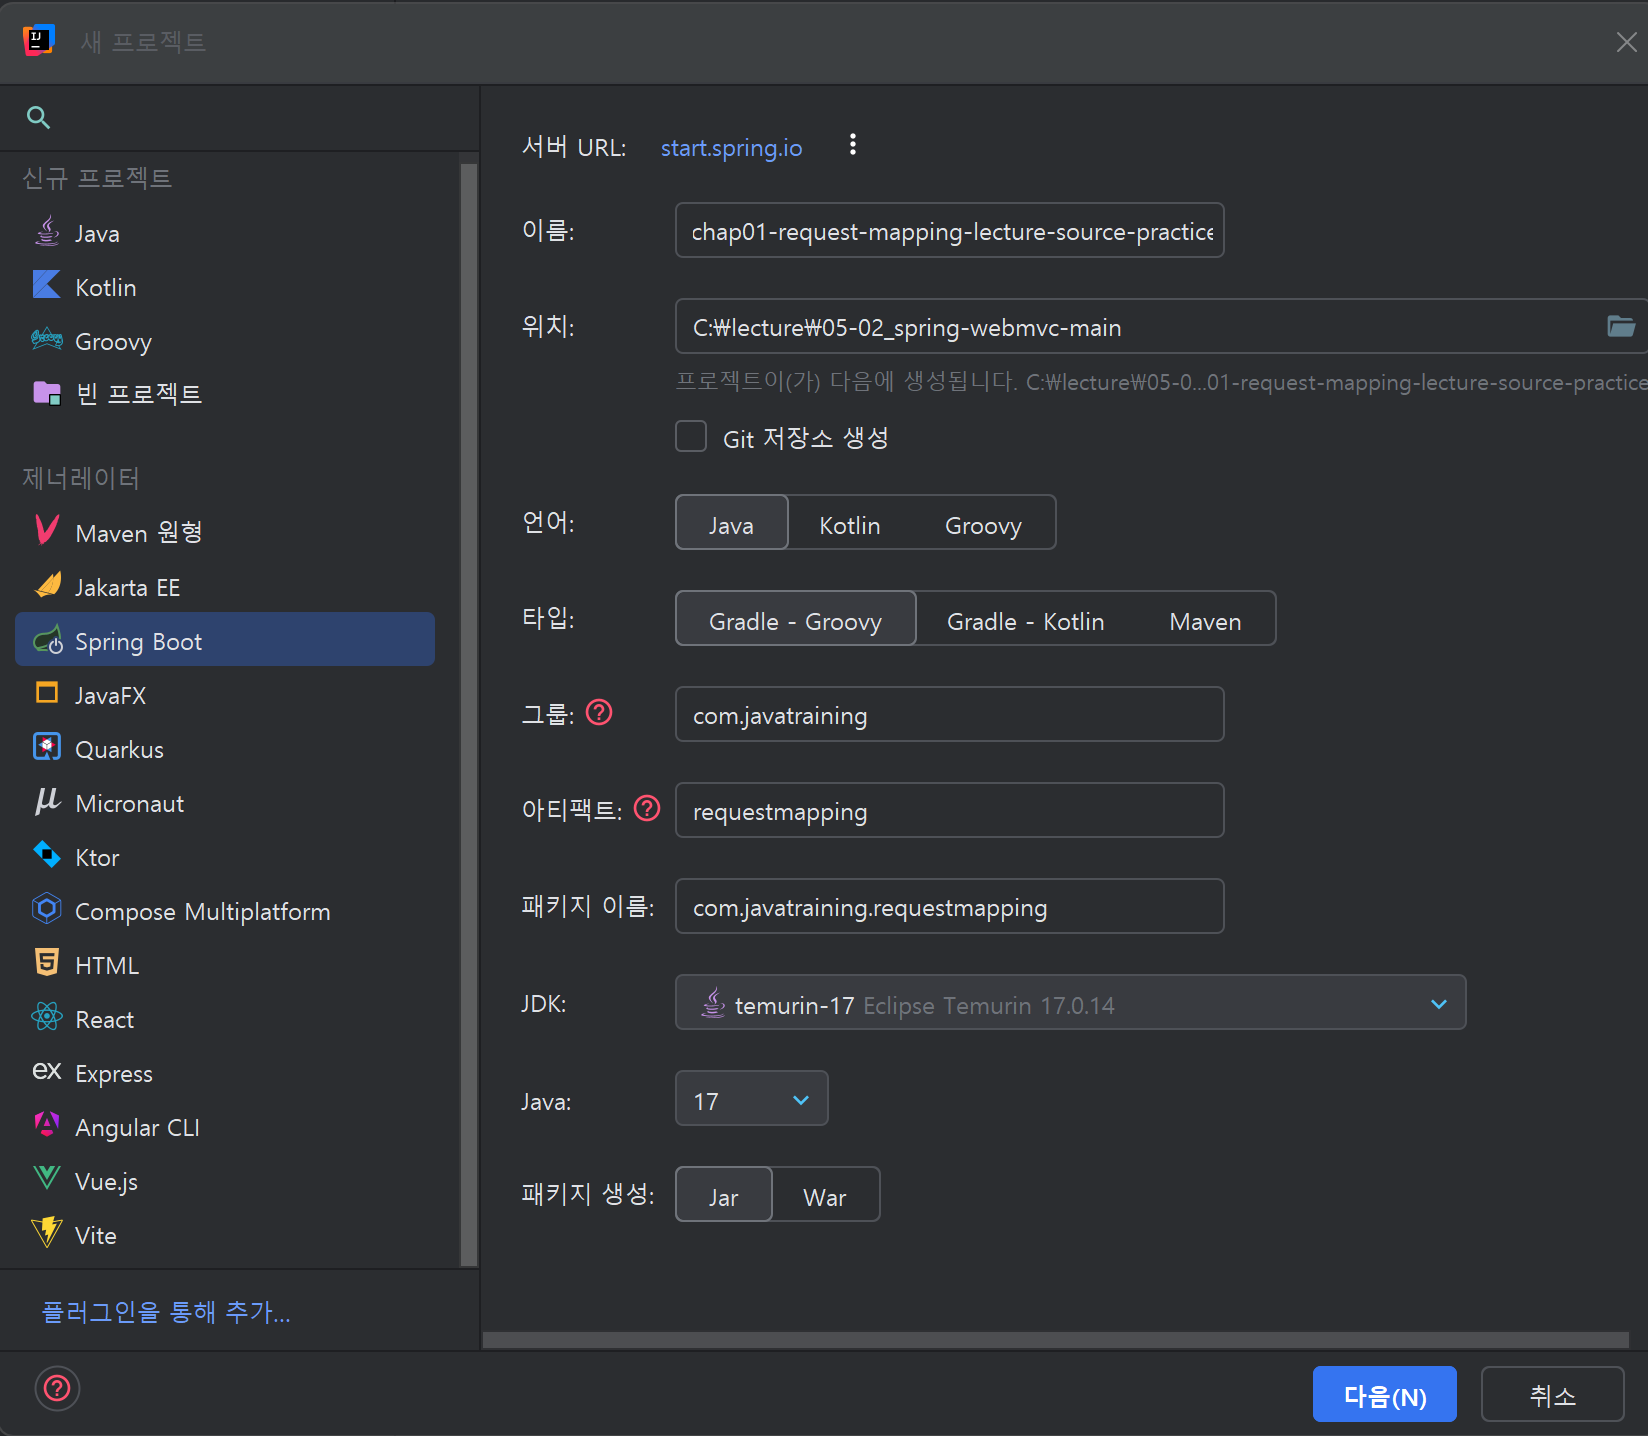Click the Angular CLI icon
1648x1436 pixels.
click(47, 1126)
